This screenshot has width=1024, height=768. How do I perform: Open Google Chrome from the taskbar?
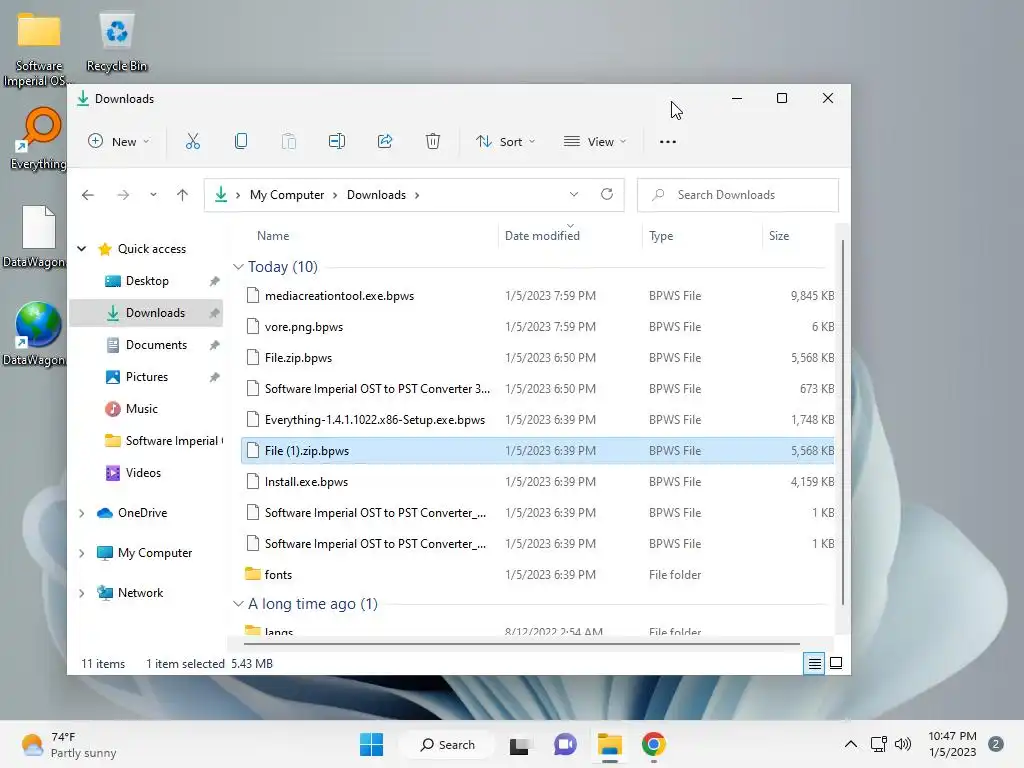(654, 744)
